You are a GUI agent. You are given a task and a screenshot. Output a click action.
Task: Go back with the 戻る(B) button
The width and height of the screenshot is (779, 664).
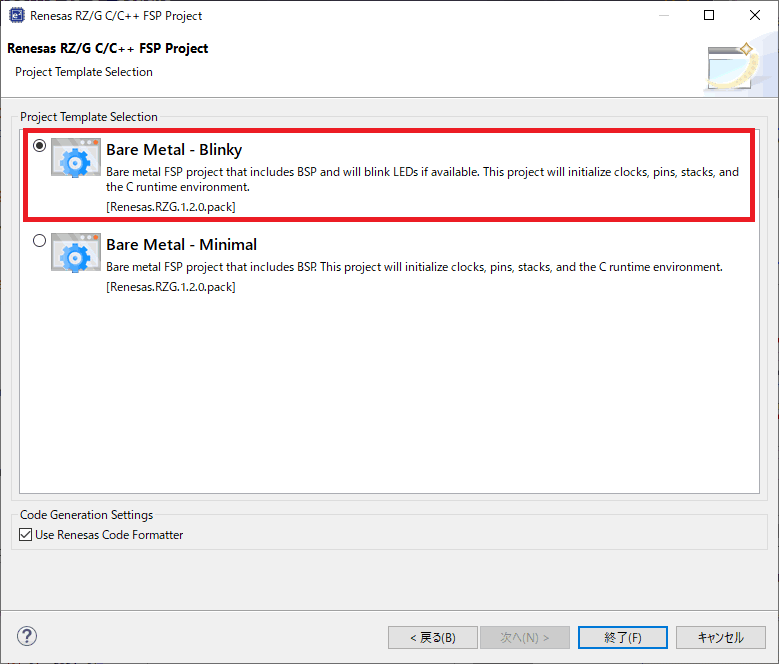433,637
